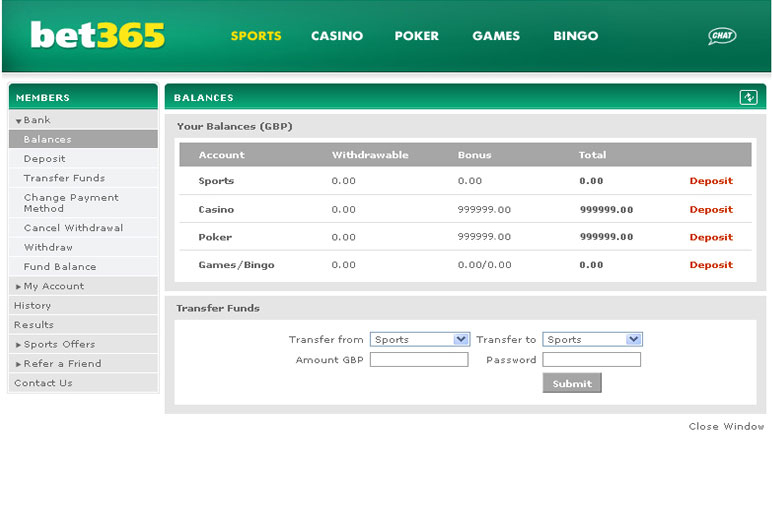The width and height of the screenshot is (772, 519).
Task: Expand the Refer a Friend section
Action: pos(83,363)
